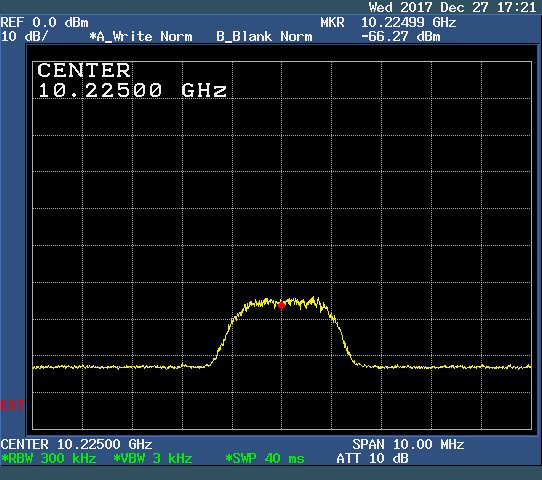Click the rising edge of the signal trace
The height and width of the screenshot is (480, 542).
pos(224,340)
